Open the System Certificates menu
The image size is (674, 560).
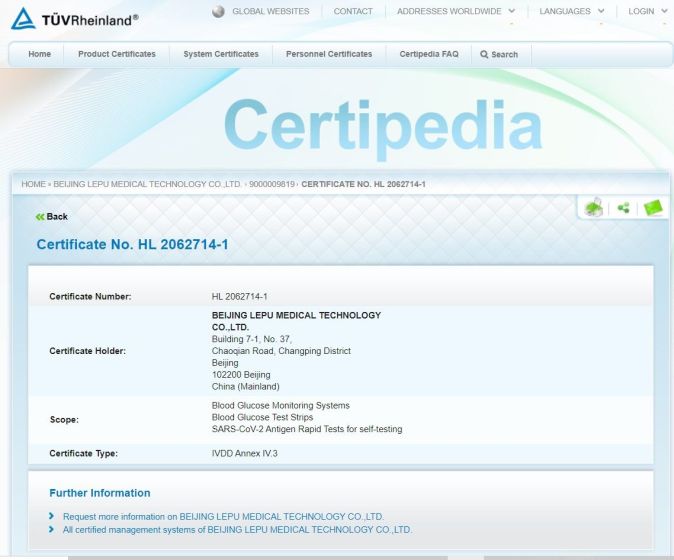(221, 54)
